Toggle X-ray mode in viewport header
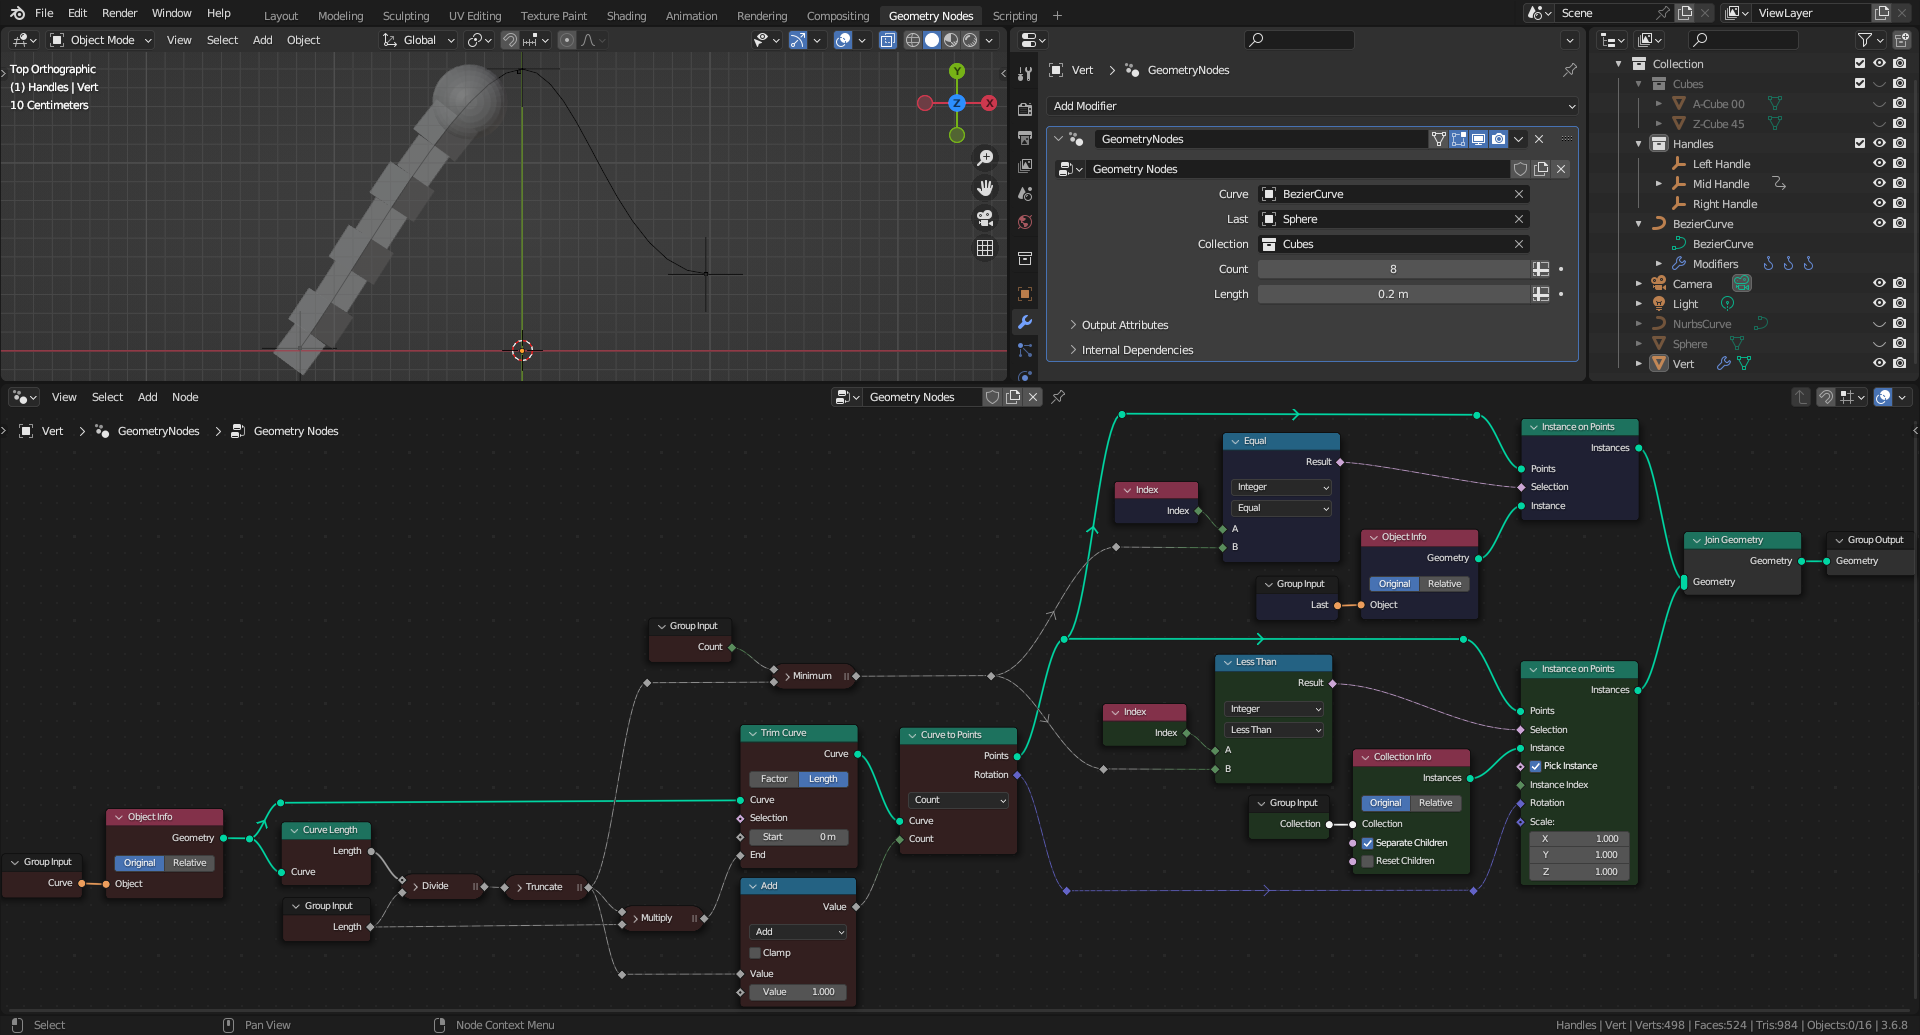1920x1035 pixels. click(888, 40)
